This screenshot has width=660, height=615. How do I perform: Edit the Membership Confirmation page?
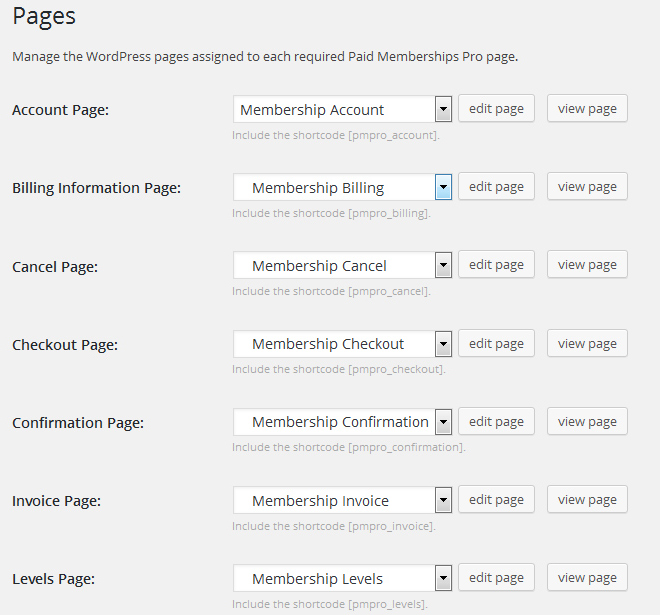(496, 421)
